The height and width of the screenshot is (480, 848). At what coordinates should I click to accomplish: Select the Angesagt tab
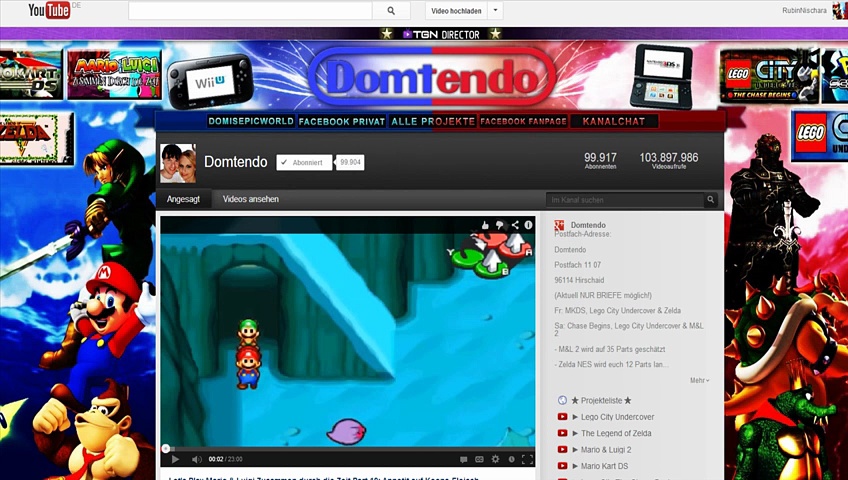[x=183, y=199]
